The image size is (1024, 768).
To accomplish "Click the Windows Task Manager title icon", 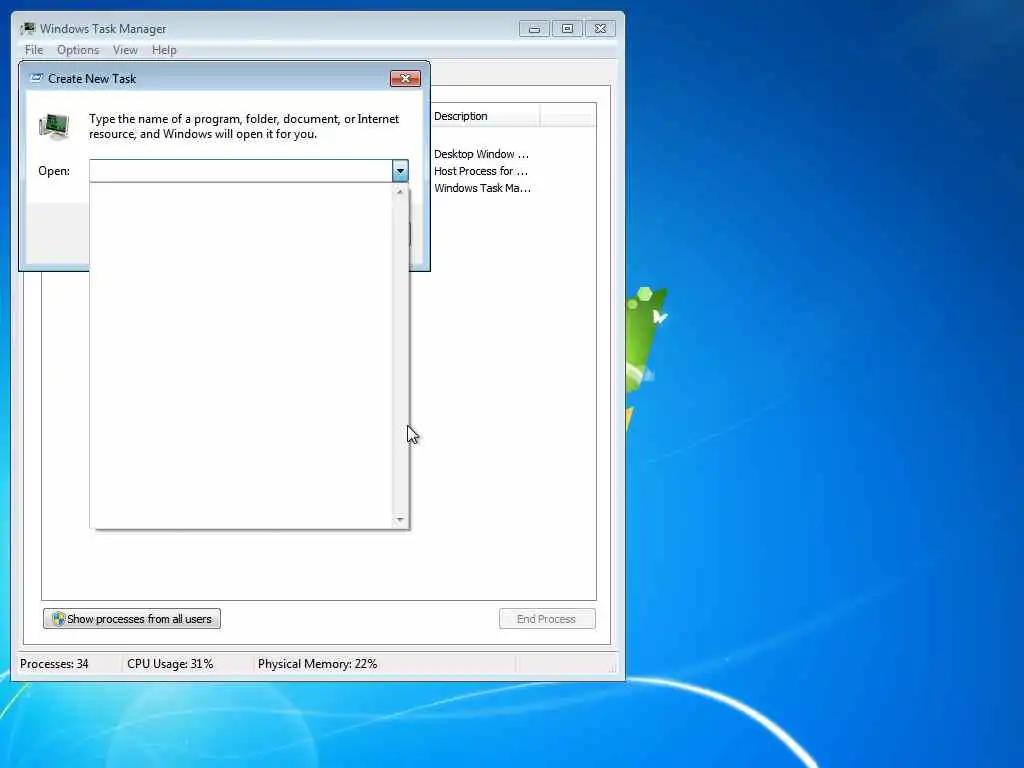I will (27, 28).
